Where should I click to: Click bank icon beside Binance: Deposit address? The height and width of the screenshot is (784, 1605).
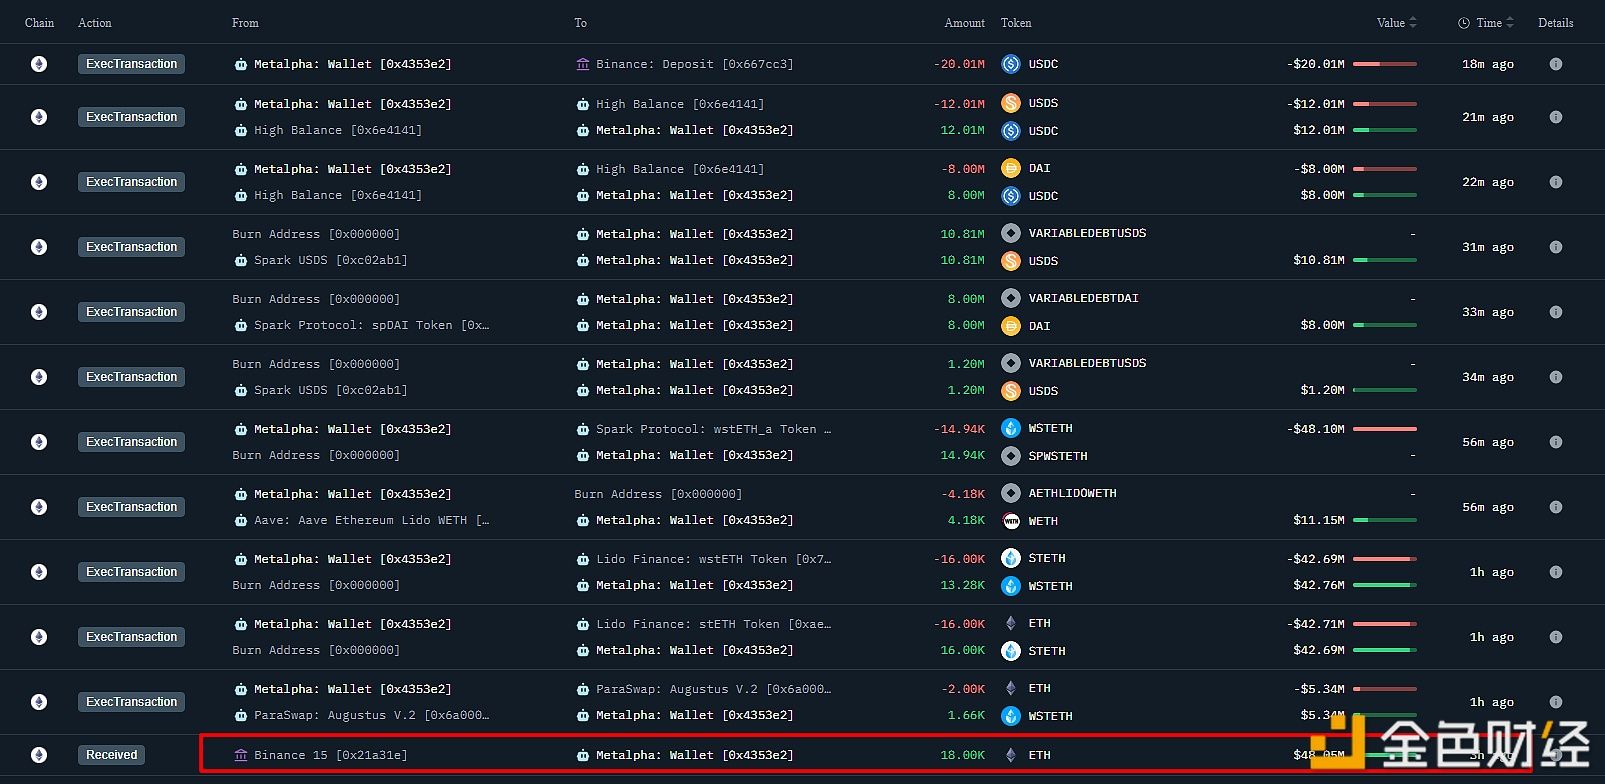(x=583, y=64)
